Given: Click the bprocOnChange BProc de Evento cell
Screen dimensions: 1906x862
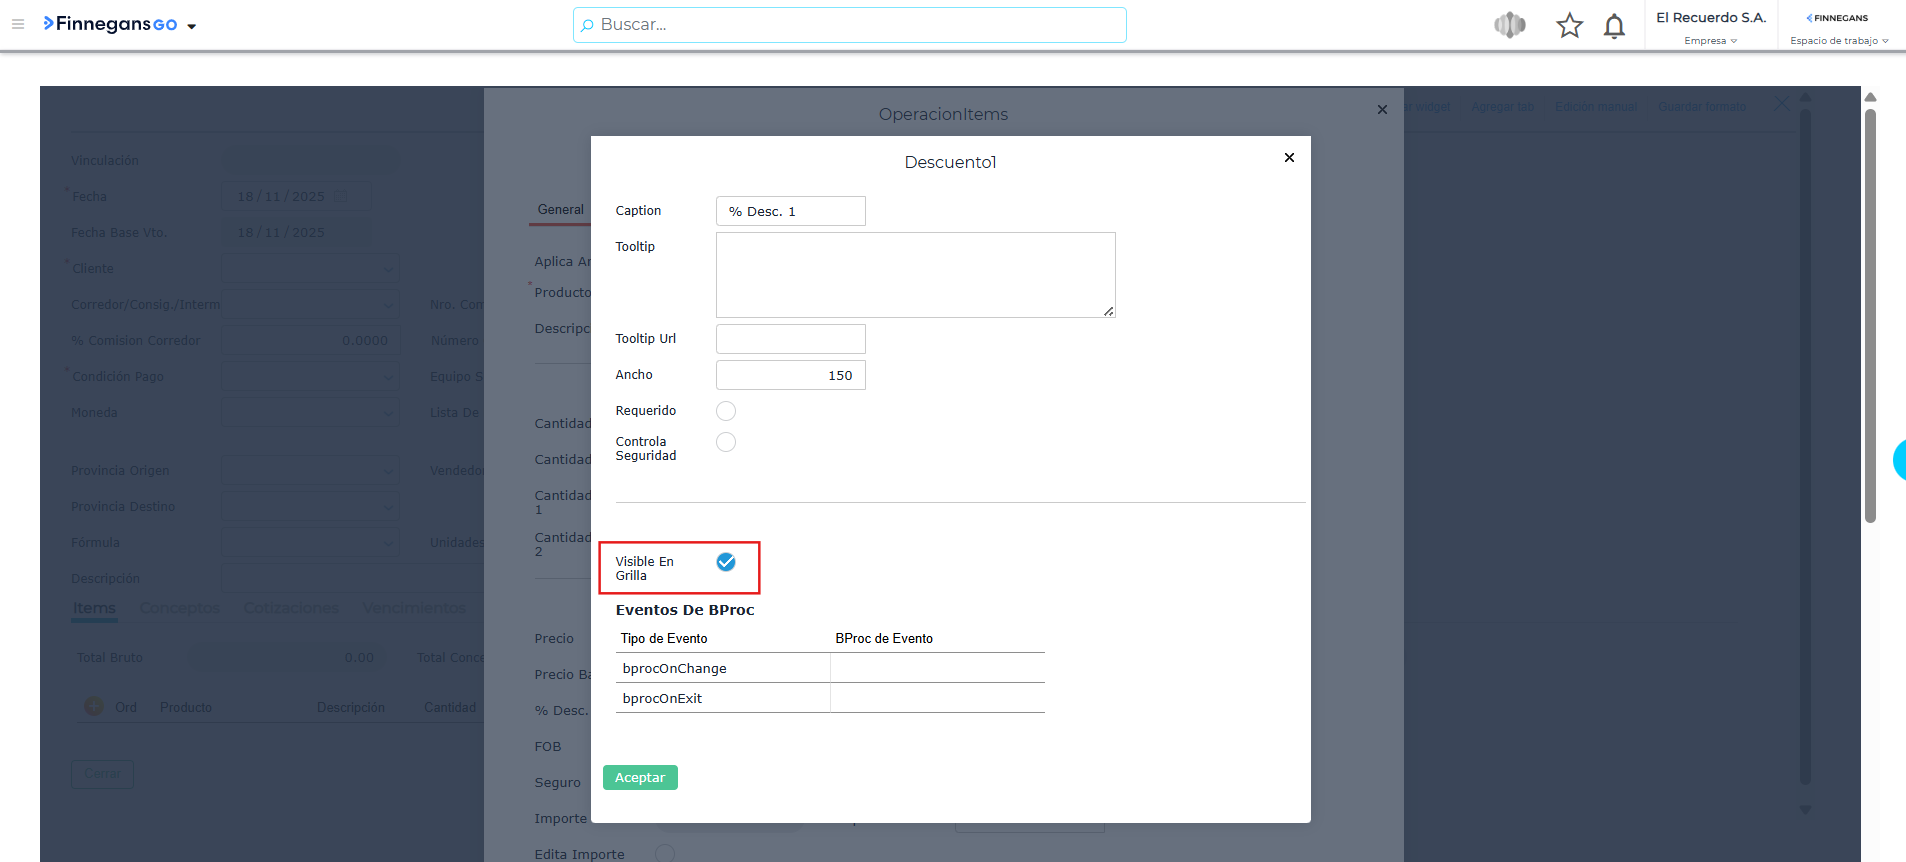Looking at the screenshot, I should coord(937,668).
